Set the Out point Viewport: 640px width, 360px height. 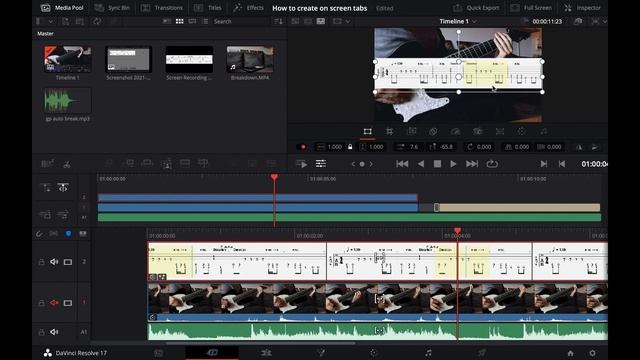click(x=562, y=164)
